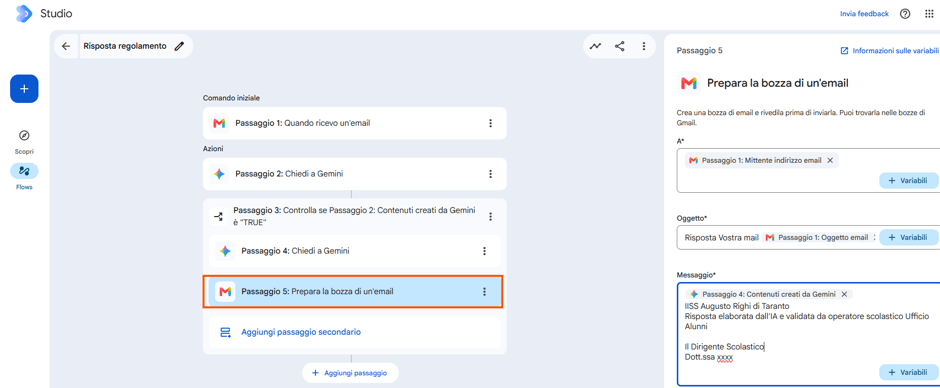The width and height of the screenshot is (940, 388).
Task: Click Gmail icon in Passaggio 1
Action: (219, 123)
